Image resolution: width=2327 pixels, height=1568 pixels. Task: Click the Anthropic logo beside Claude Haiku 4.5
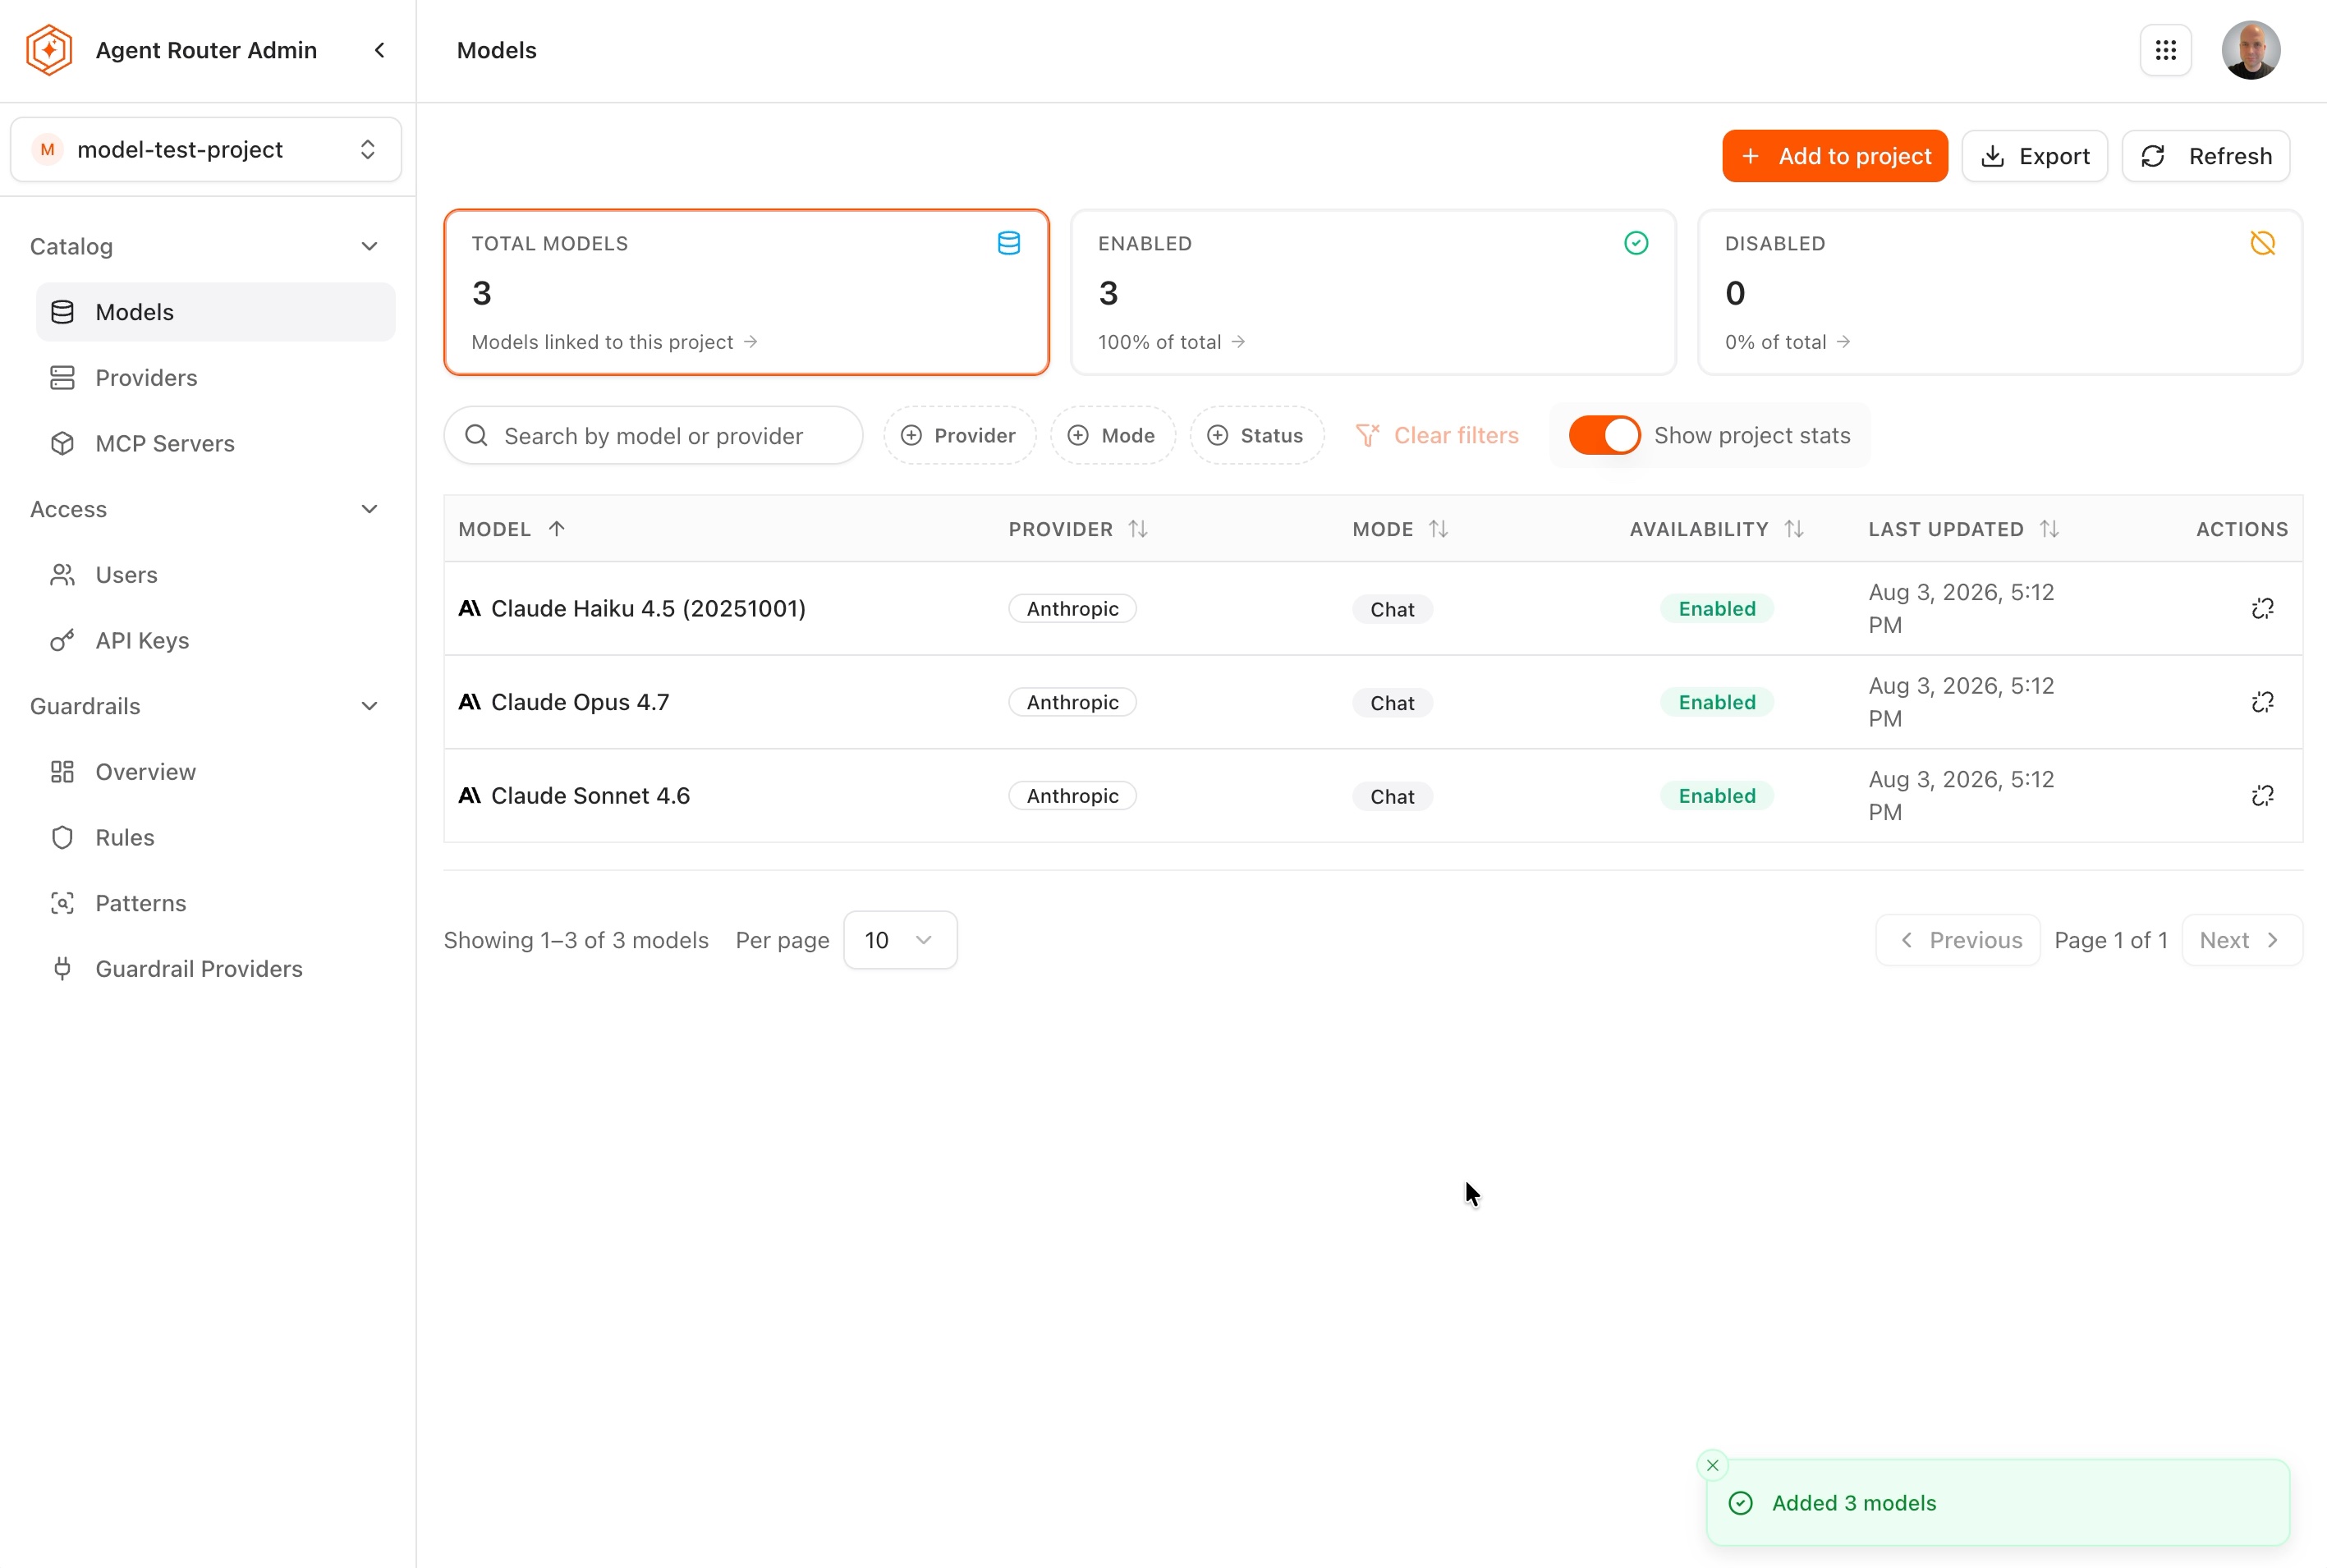click(469, 608)
